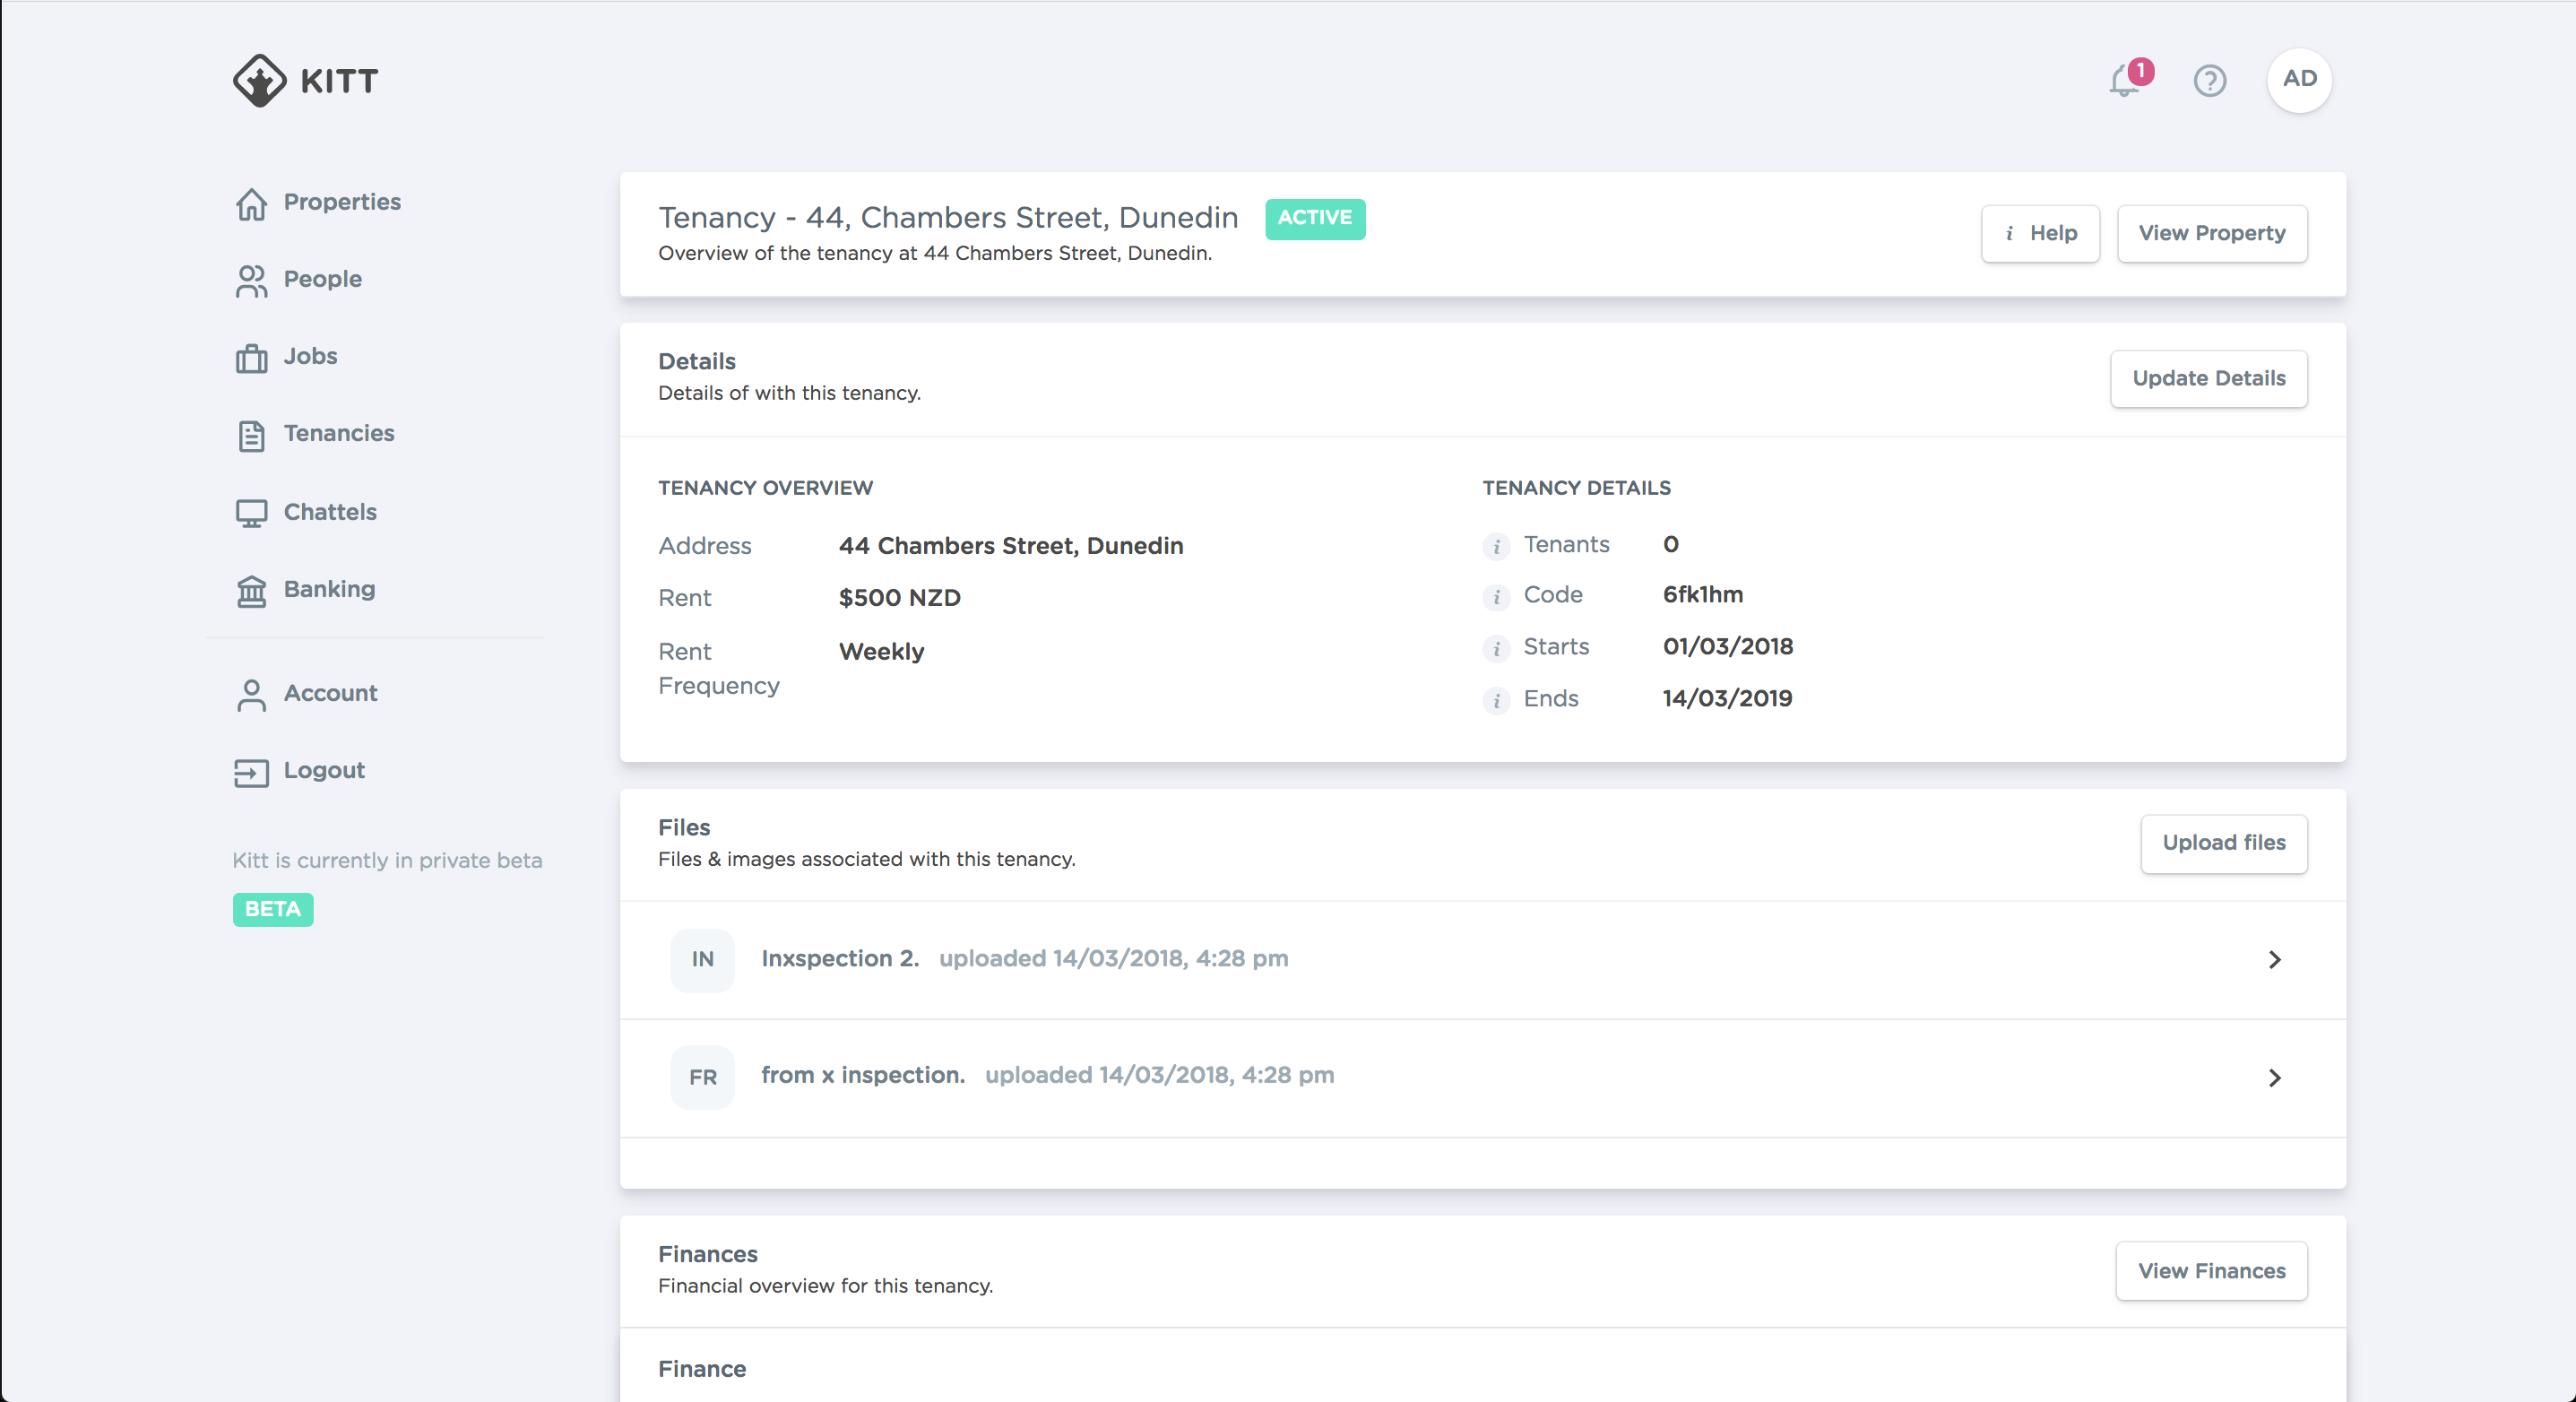Click the People icon in sidebar
The width and height of the screenshot is (2576, 1402).
[251, 280]
